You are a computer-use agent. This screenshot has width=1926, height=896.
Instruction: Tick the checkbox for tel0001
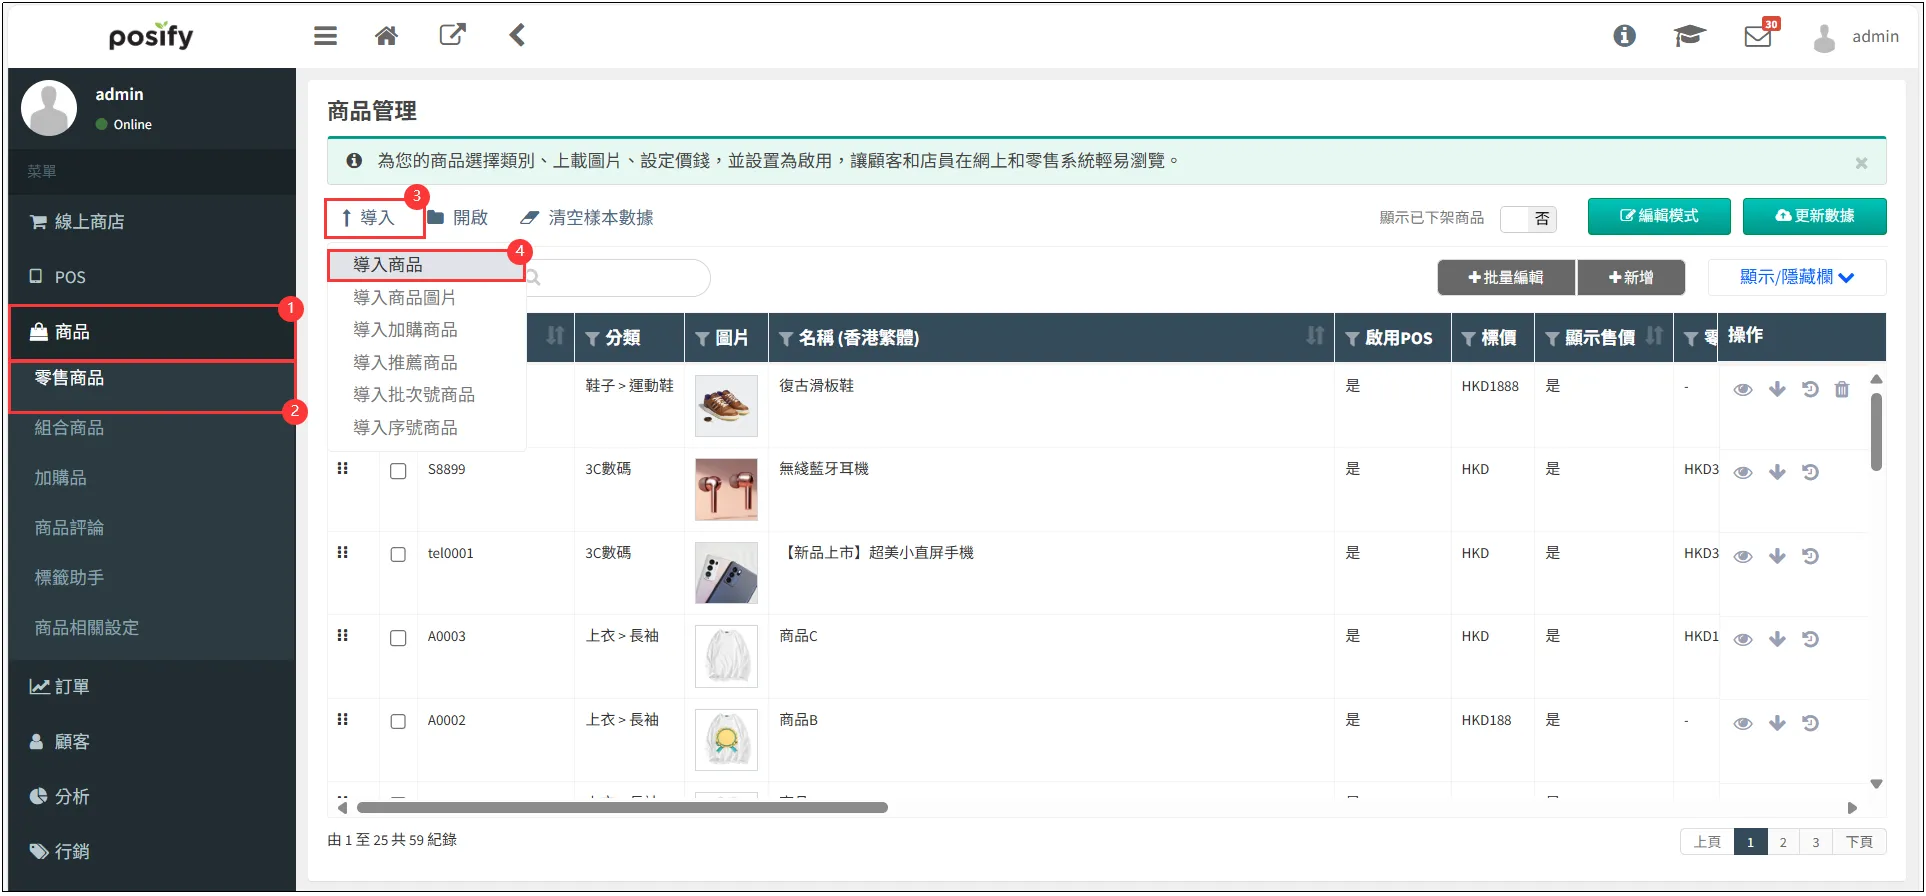398,554
